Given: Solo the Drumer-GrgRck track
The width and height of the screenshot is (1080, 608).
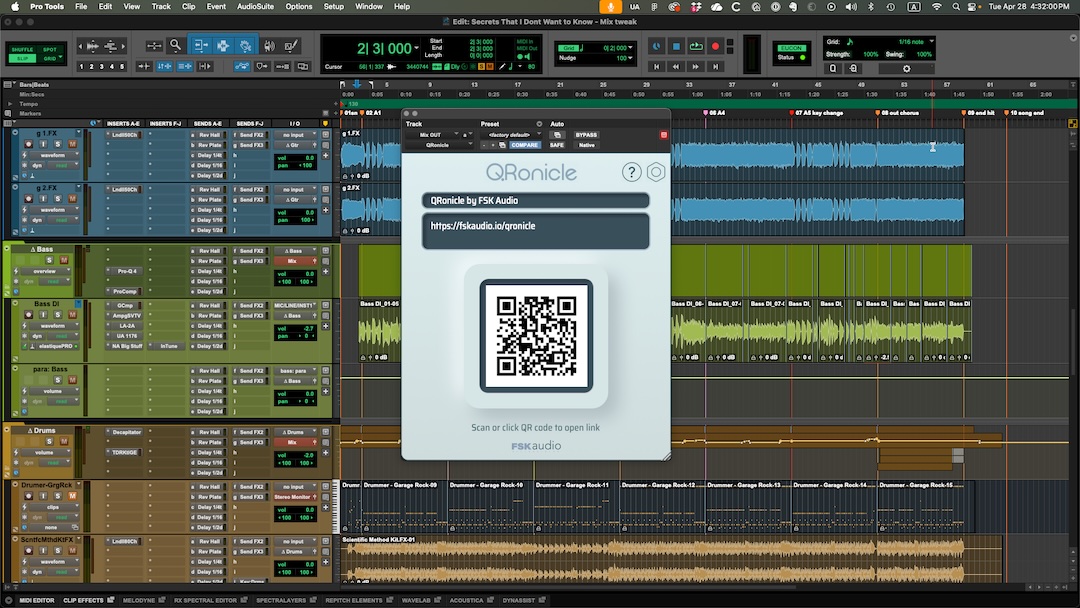Looking at the screenshot, I should pyautogui.click(x=57, y=496).
